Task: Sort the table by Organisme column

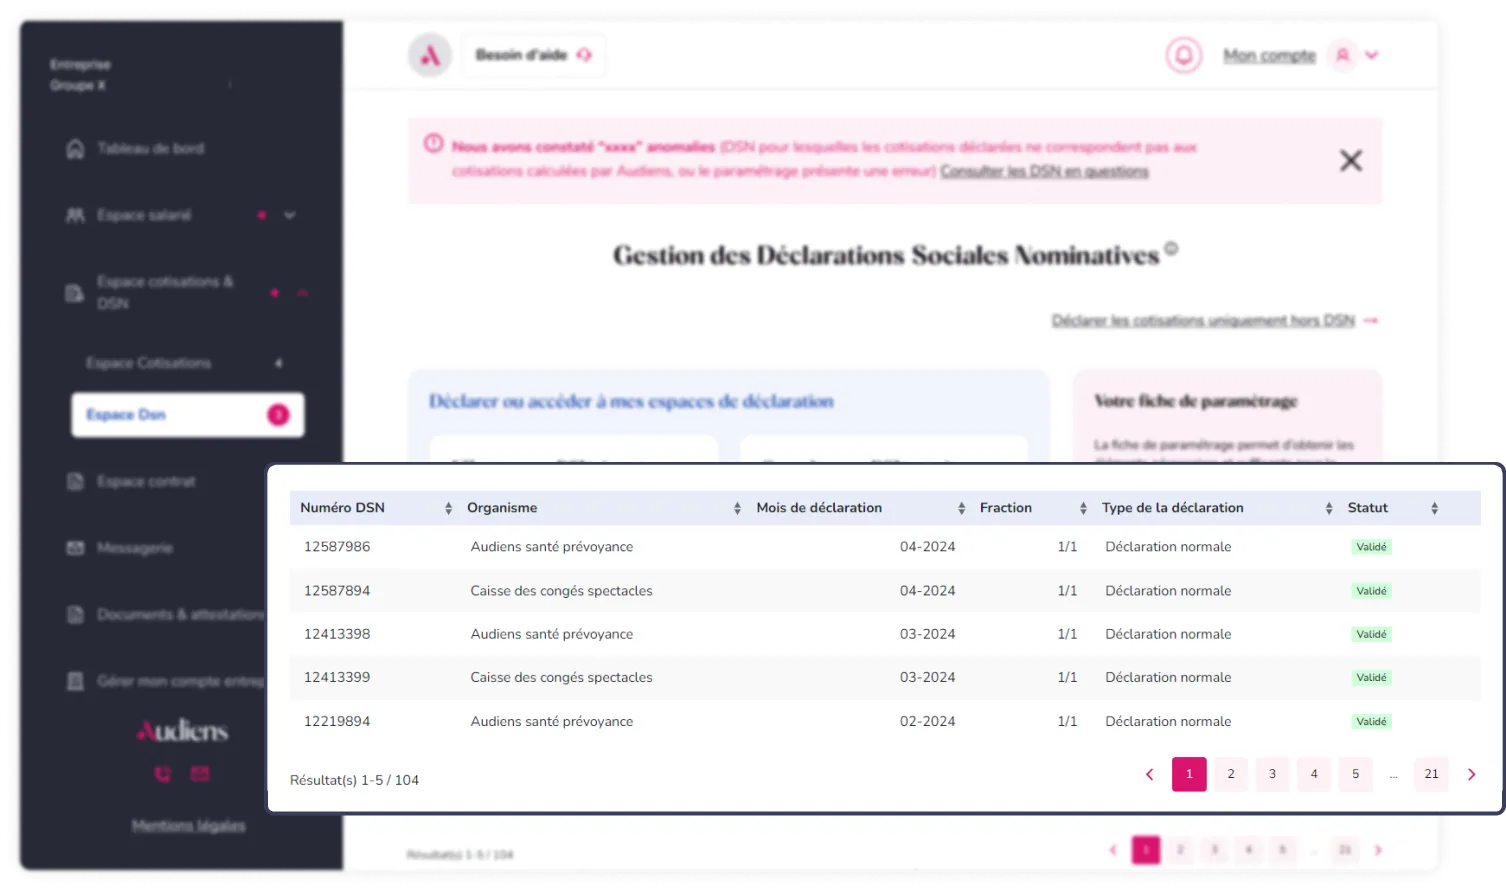Action: (737, 508)
